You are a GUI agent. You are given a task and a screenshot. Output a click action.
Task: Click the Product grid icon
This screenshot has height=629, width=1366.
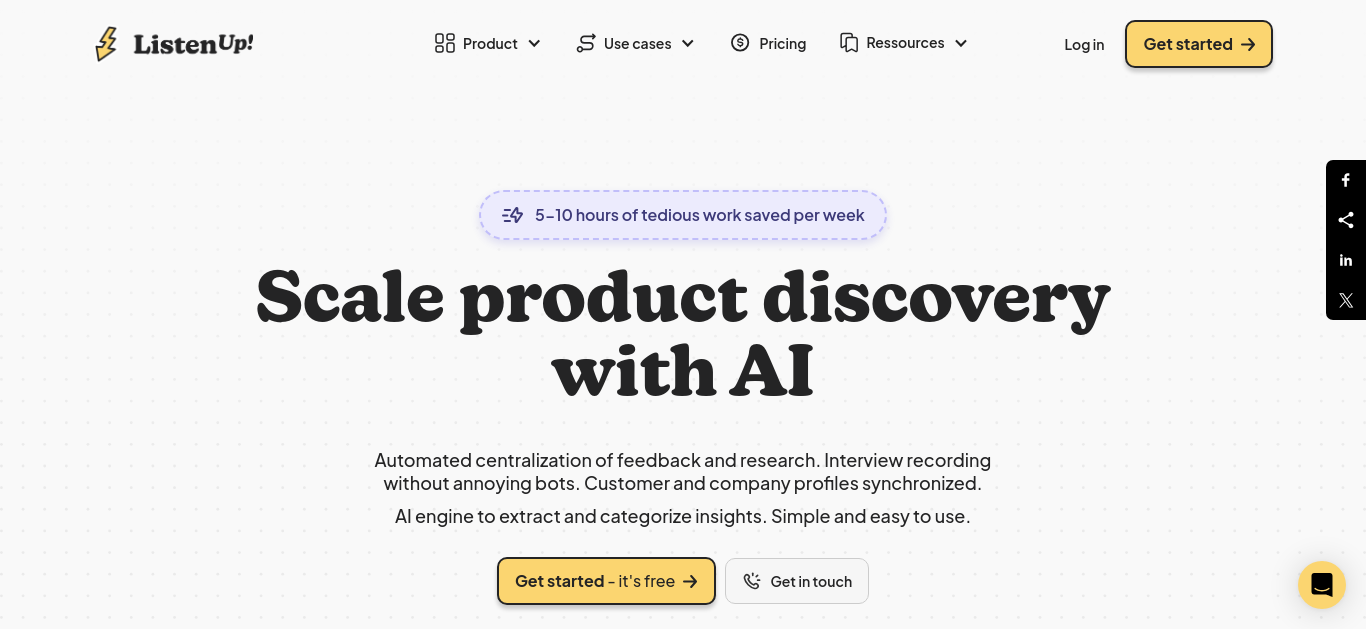click(x=445, y=43)
